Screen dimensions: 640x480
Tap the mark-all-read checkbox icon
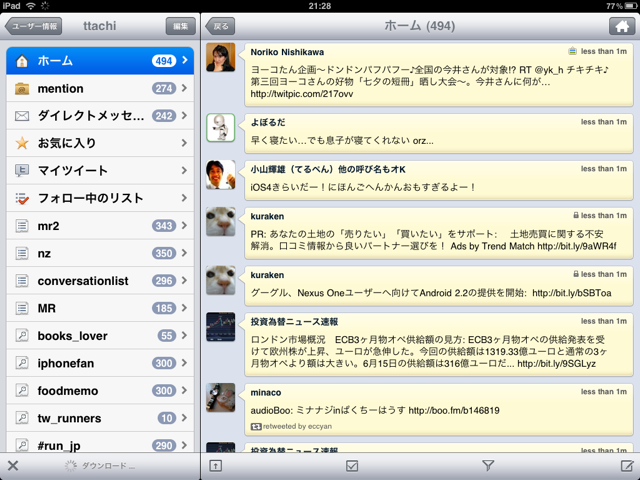pos(352,466)
